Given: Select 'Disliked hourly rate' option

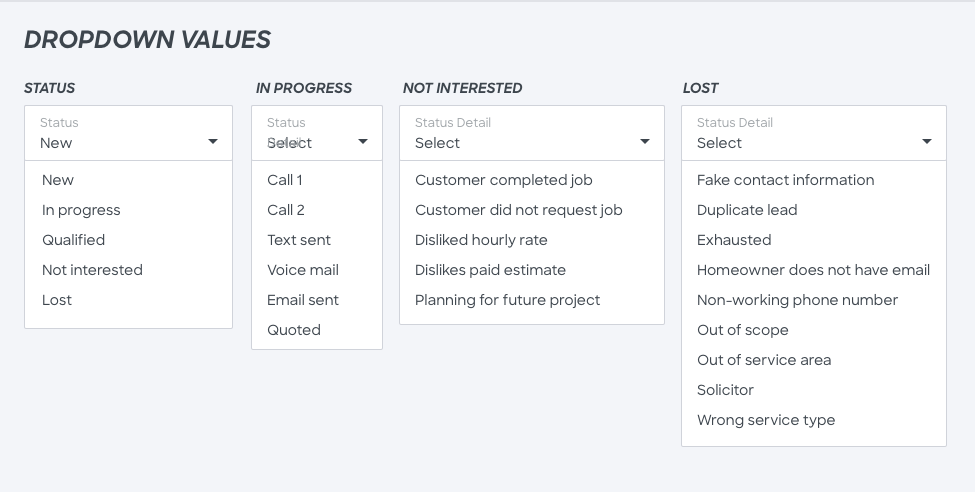Looking at the screenshot, I should pyautogui.click(x=481, y=240).
